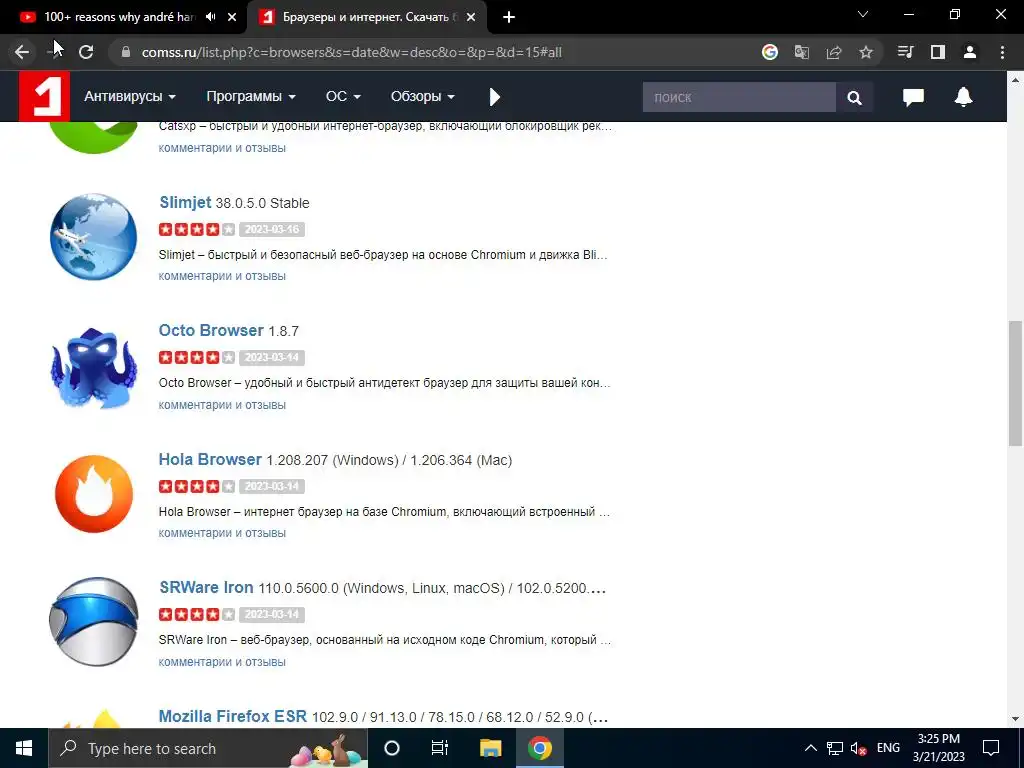The height and width of the screenshot is (768, 1024).
Task: Click the Google icon in address bar
Action: [x=770, y=52]
